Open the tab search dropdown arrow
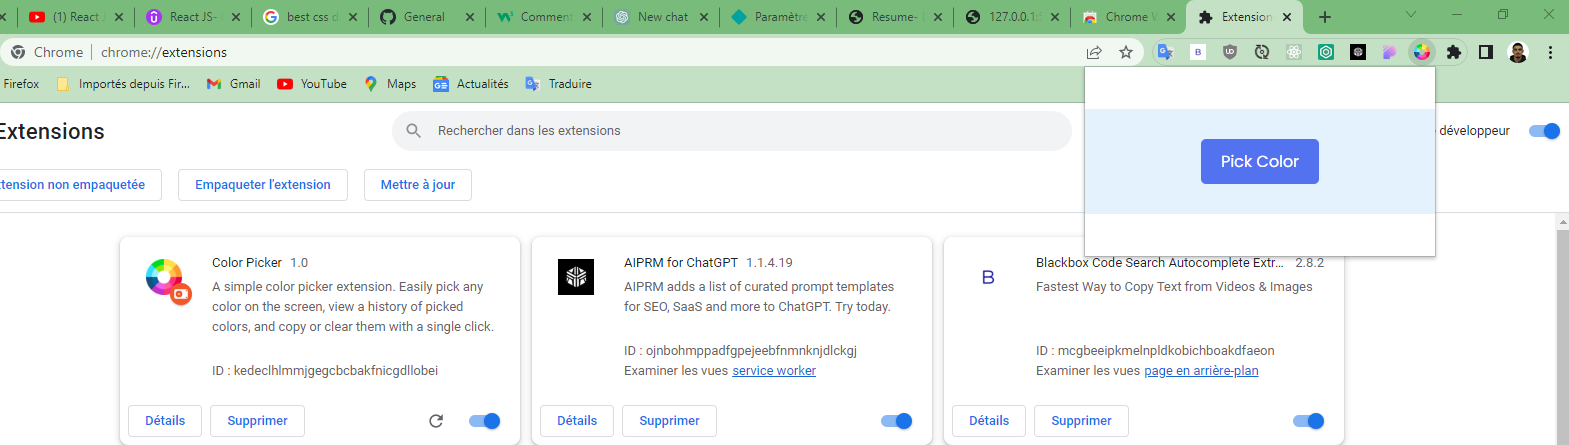Screen dimensions: 1569x445 [x=1411, y=15]
